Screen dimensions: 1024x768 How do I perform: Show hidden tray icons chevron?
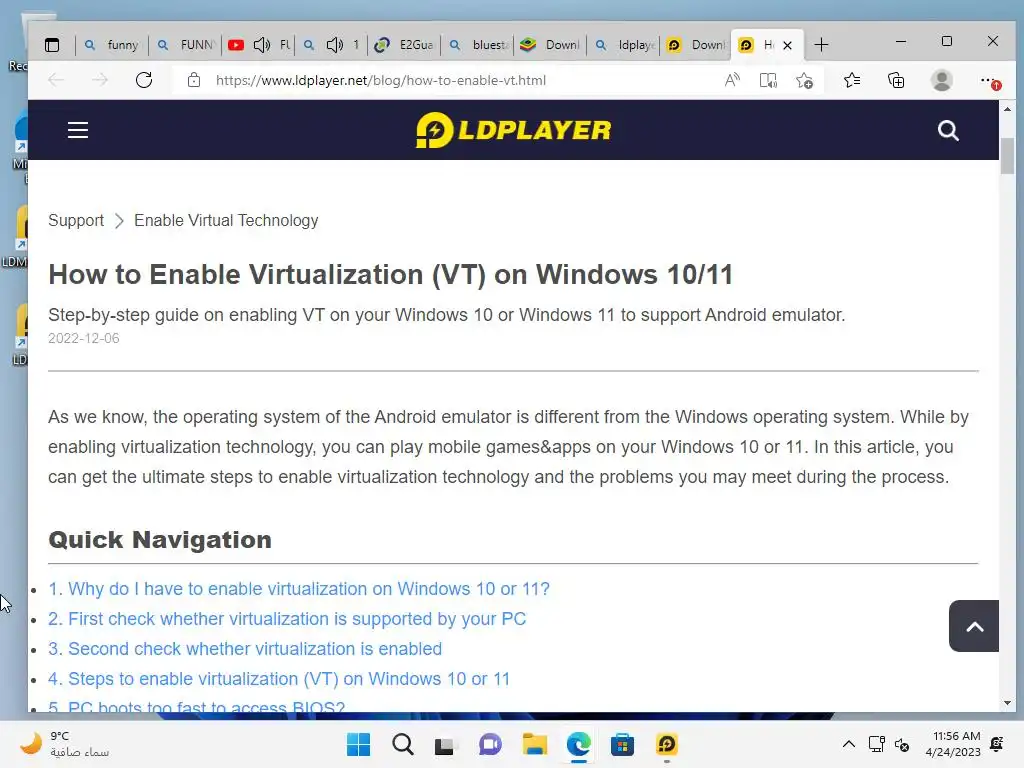click(x=848, y=744)
